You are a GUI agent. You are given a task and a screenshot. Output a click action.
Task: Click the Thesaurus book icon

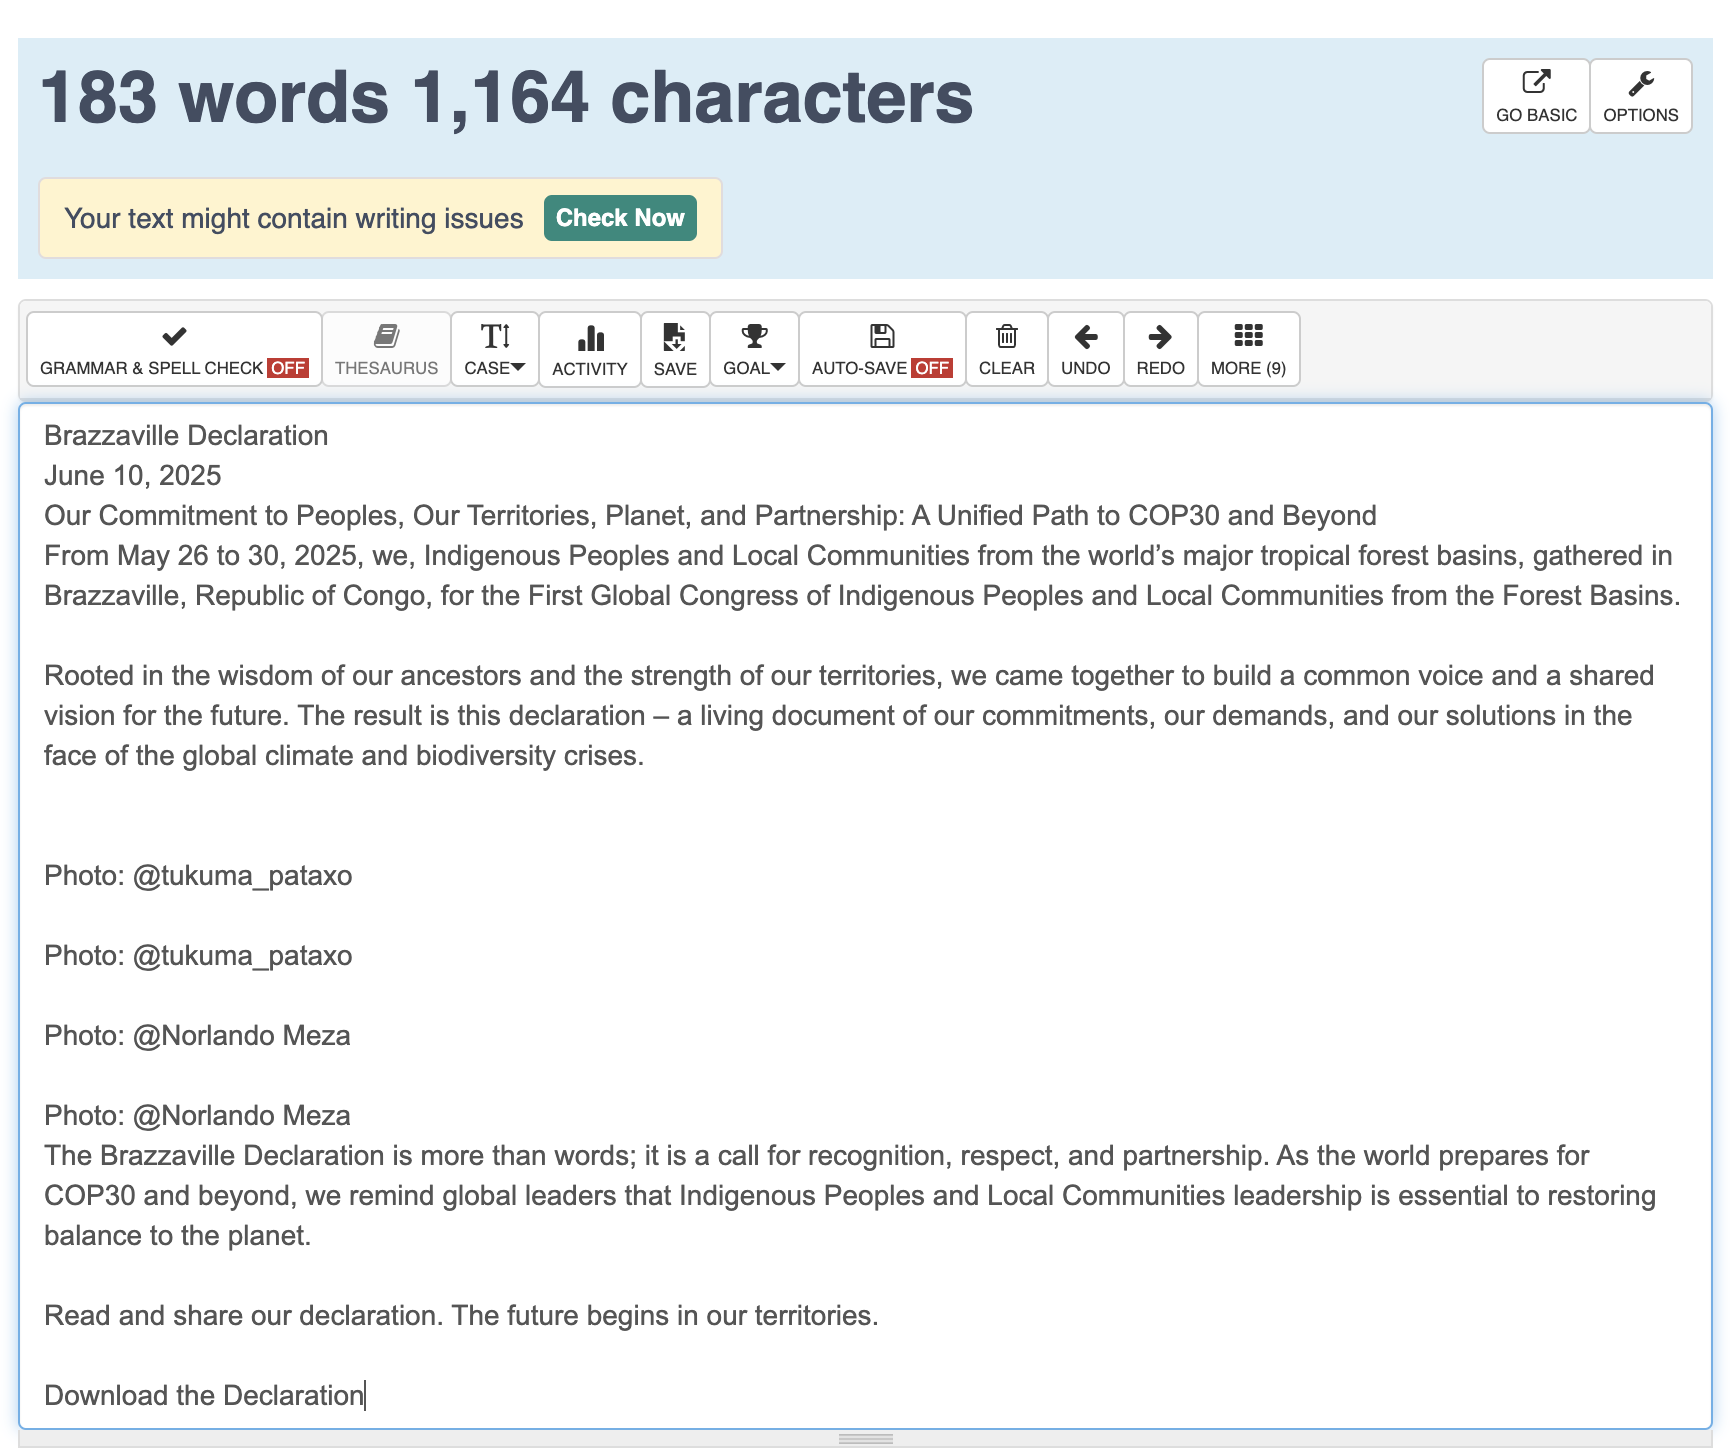tap(386, 337)
